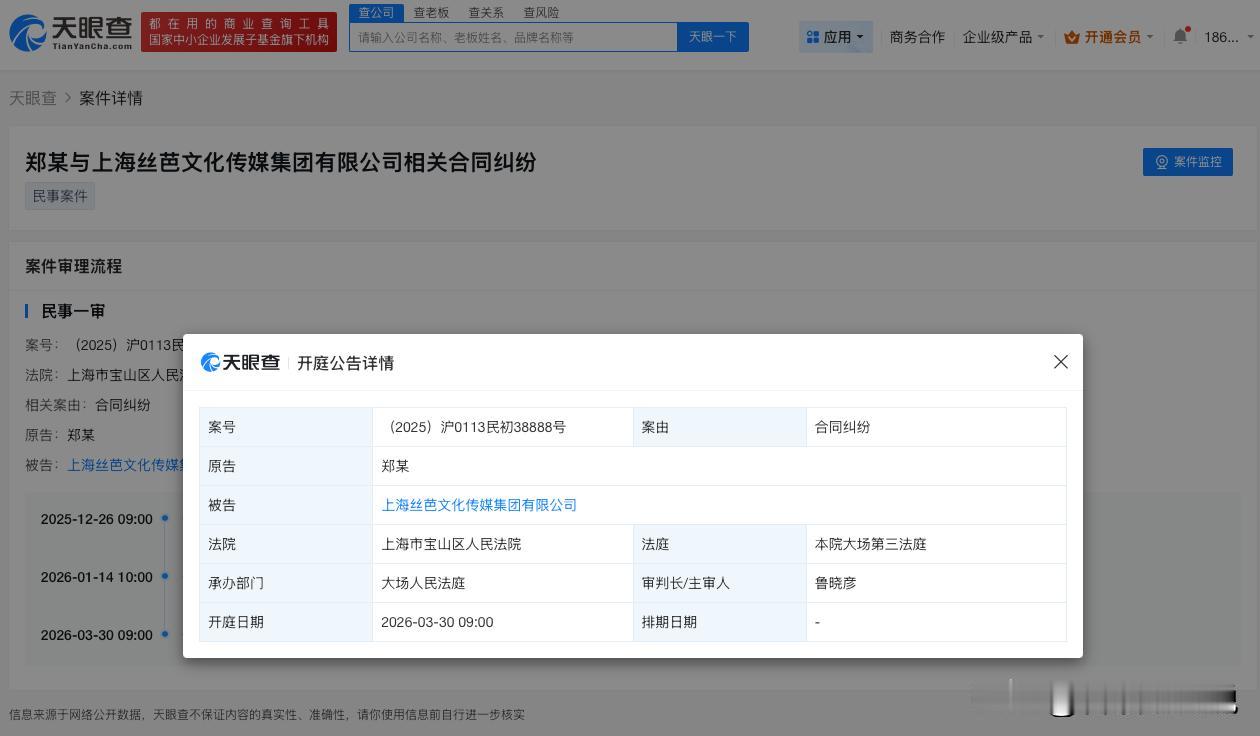
Task: Click the 商务合作 navigation item
Action: tap(917, 36)
